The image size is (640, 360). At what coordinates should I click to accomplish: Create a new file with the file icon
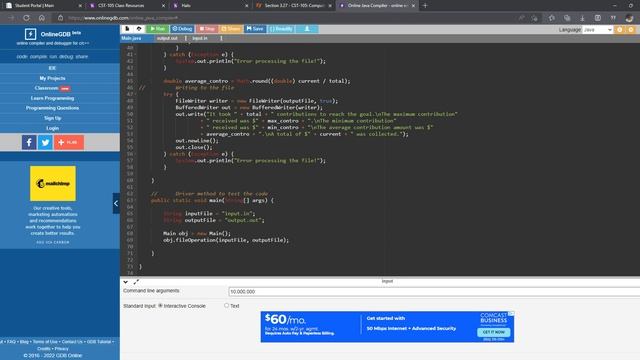(127, 29)
